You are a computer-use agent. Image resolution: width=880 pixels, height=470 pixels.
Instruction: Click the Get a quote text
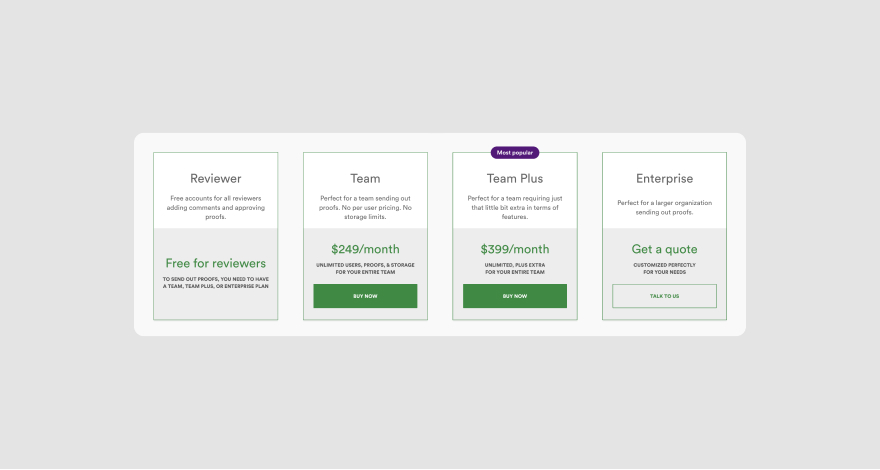coord(664,249)
